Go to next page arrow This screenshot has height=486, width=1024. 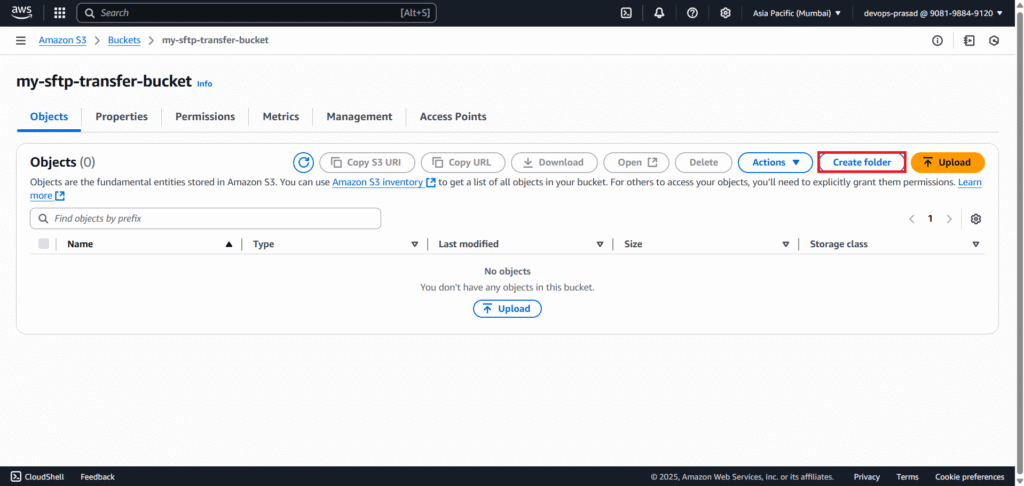(949, 219)
